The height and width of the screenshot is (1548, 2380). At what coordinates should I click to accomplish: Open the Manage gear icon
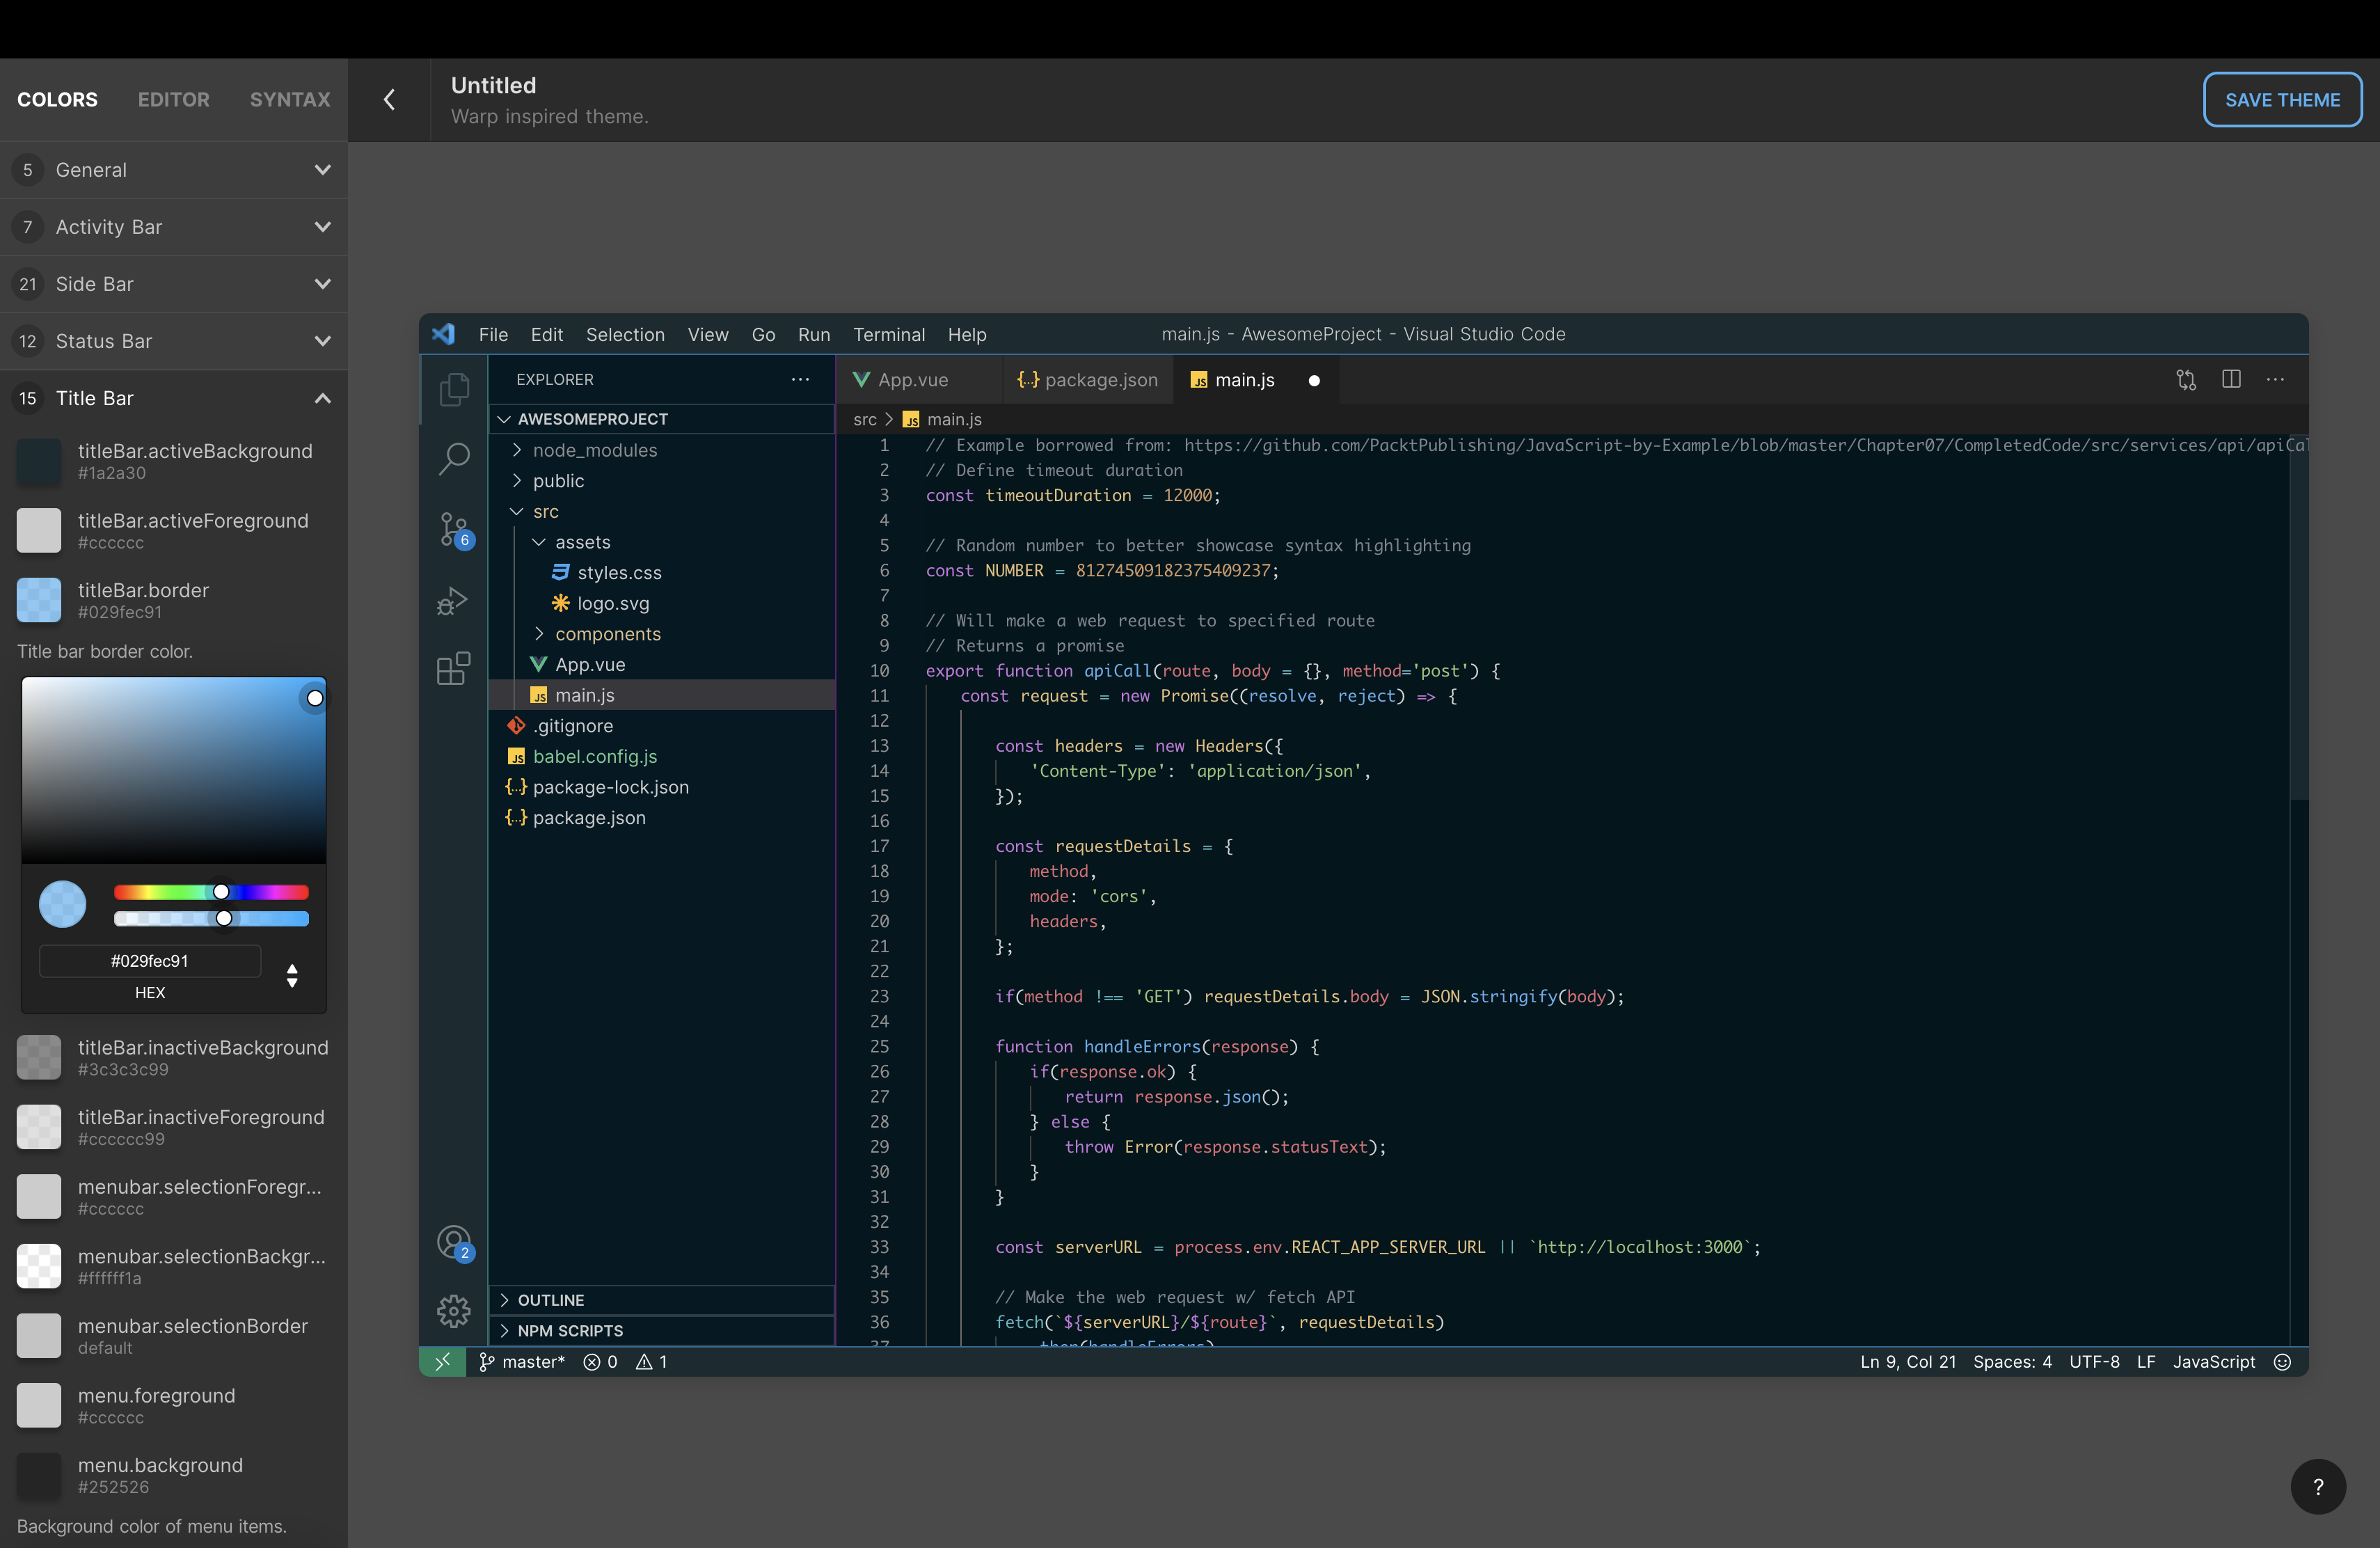point(454,1310)
